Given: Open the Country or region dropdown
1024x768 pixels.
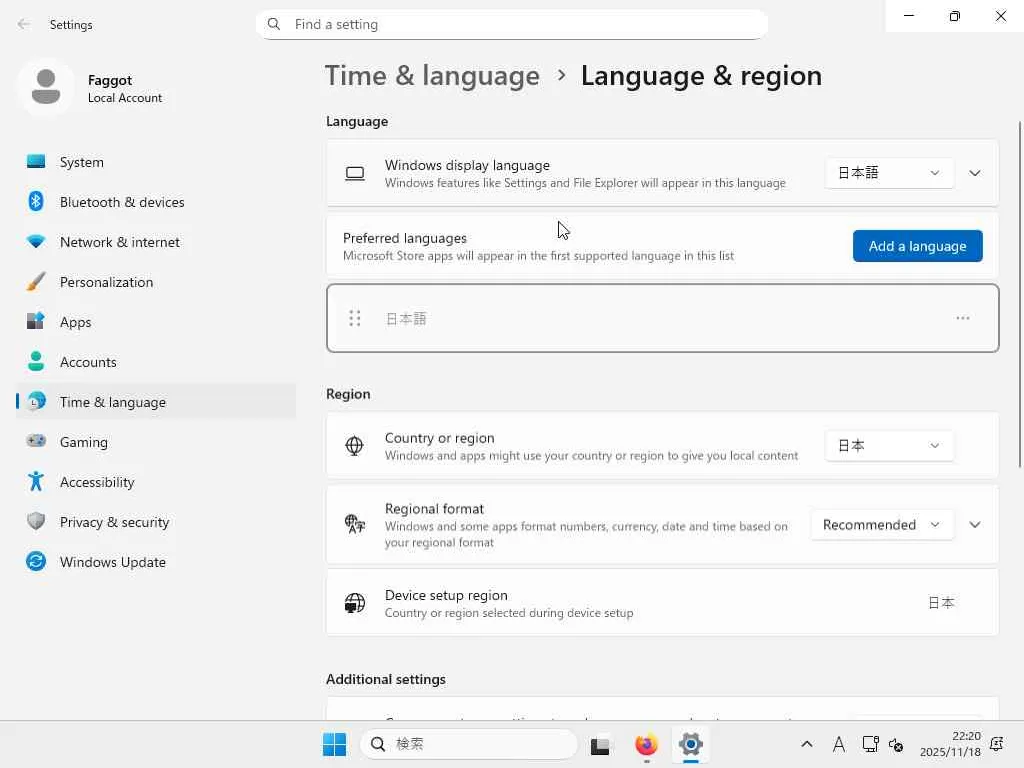Looking at the screenshot, I should click(x=888, y=446).
